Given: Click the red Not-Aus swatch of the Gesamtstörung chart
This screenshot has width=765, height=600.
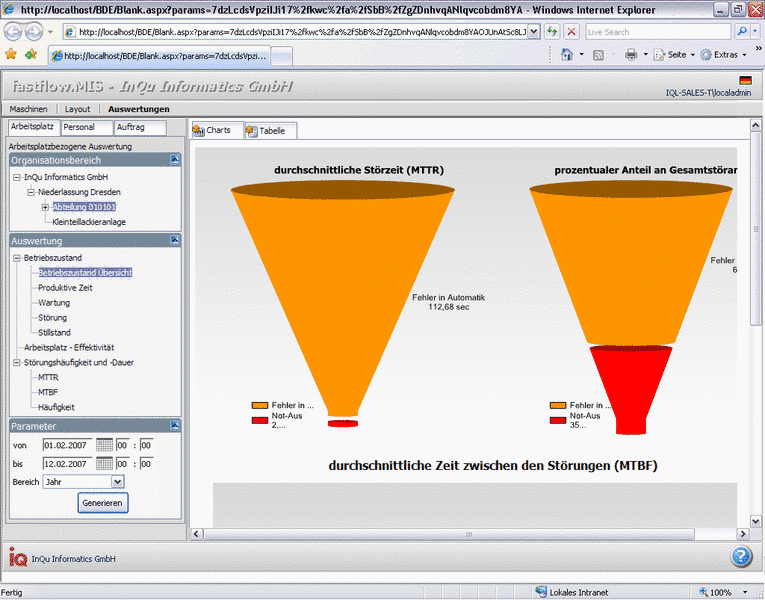Looking at the screenshot, I should click(x=558, y=420).
